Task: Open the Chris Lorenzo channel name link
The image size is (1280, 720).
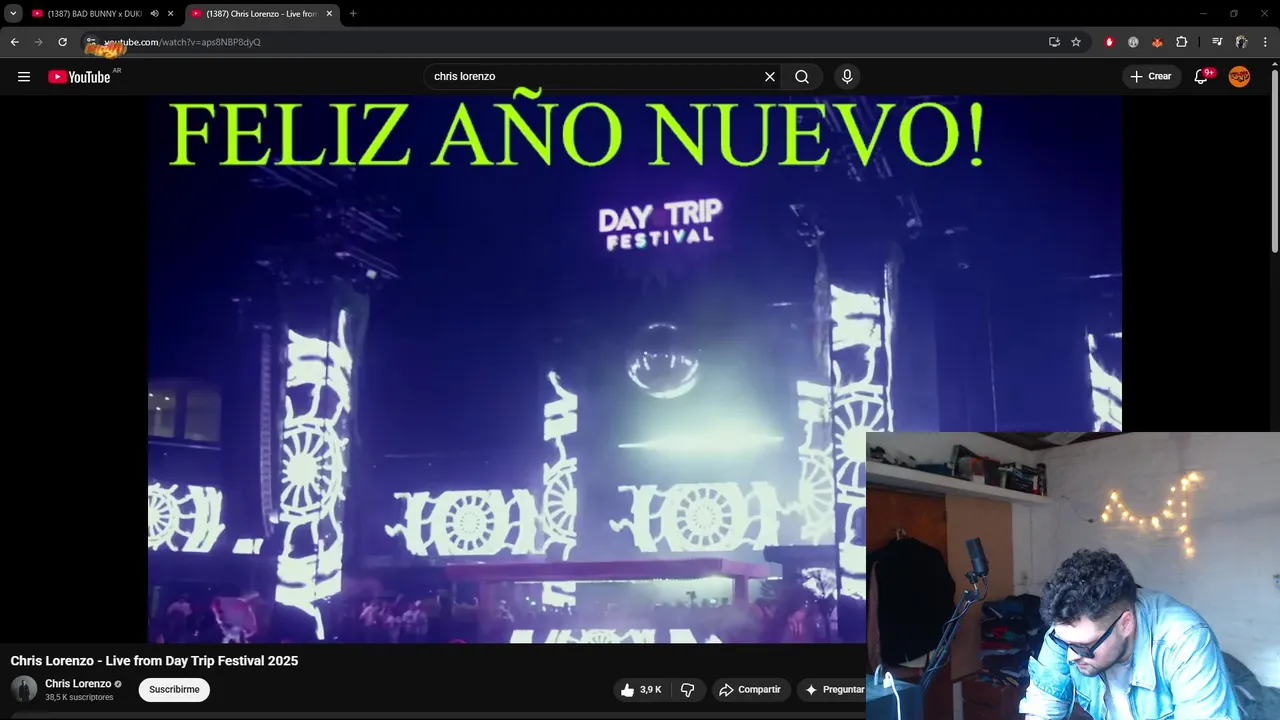Action: pyautogui.click(x=78, y=684)
